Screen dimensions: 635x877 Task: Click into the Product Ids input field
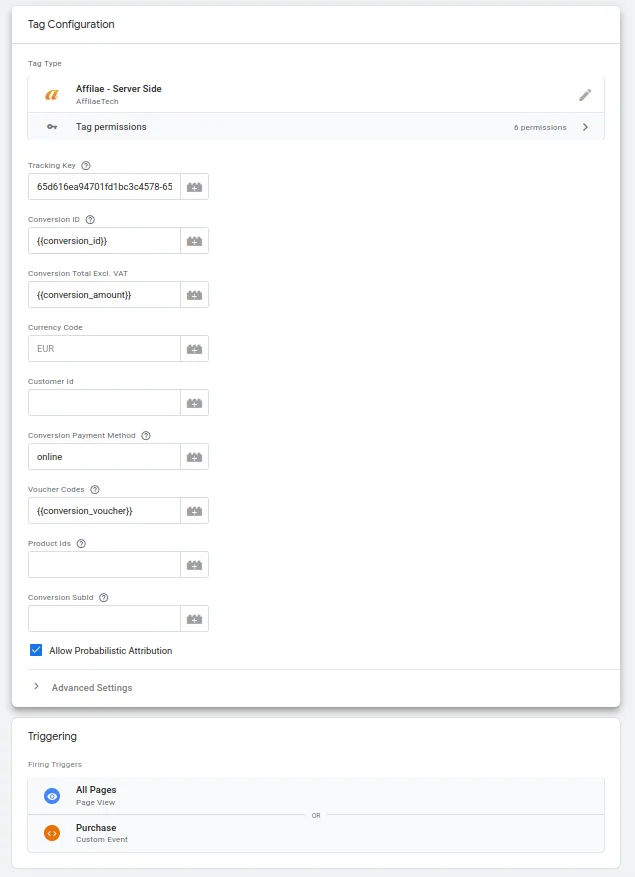pyautogui.click(x=104, y=565)
